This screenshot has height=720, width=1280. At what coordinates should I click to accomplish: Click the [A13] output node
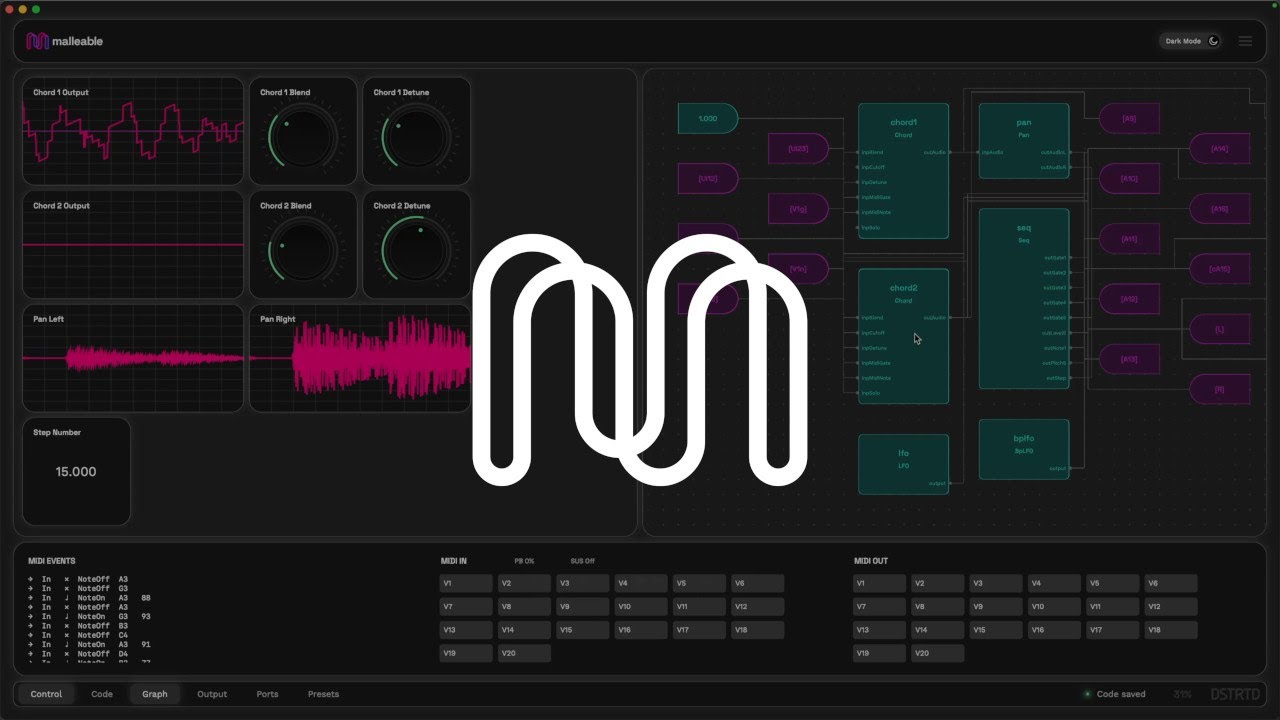[x=1129, y=359]
